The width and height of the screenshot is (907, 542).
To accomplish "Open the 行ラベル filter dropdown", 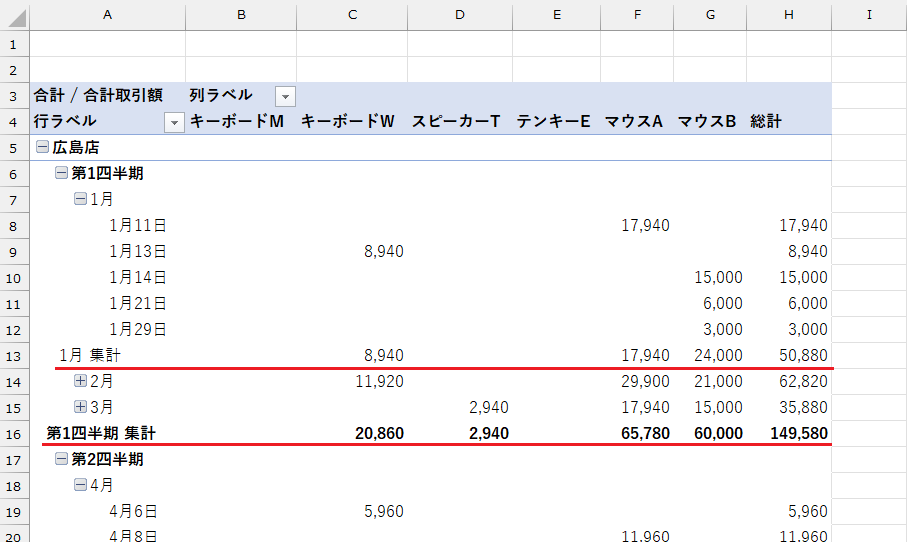I will [x=174, y=122].
